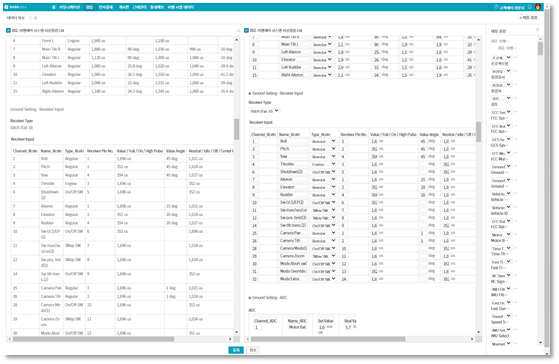Click the settings sidebar's scroll-down arrow
The height and width of the screenshot is (364, 559).
[x=540, y=343]
